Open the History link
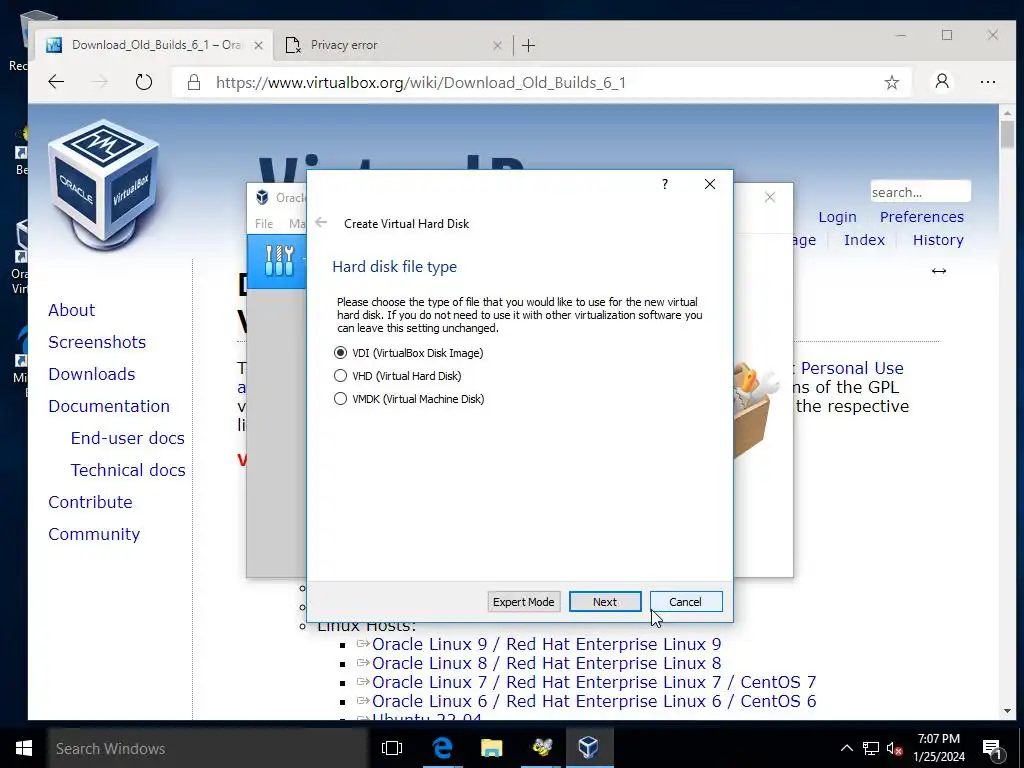 pos(938,240)
